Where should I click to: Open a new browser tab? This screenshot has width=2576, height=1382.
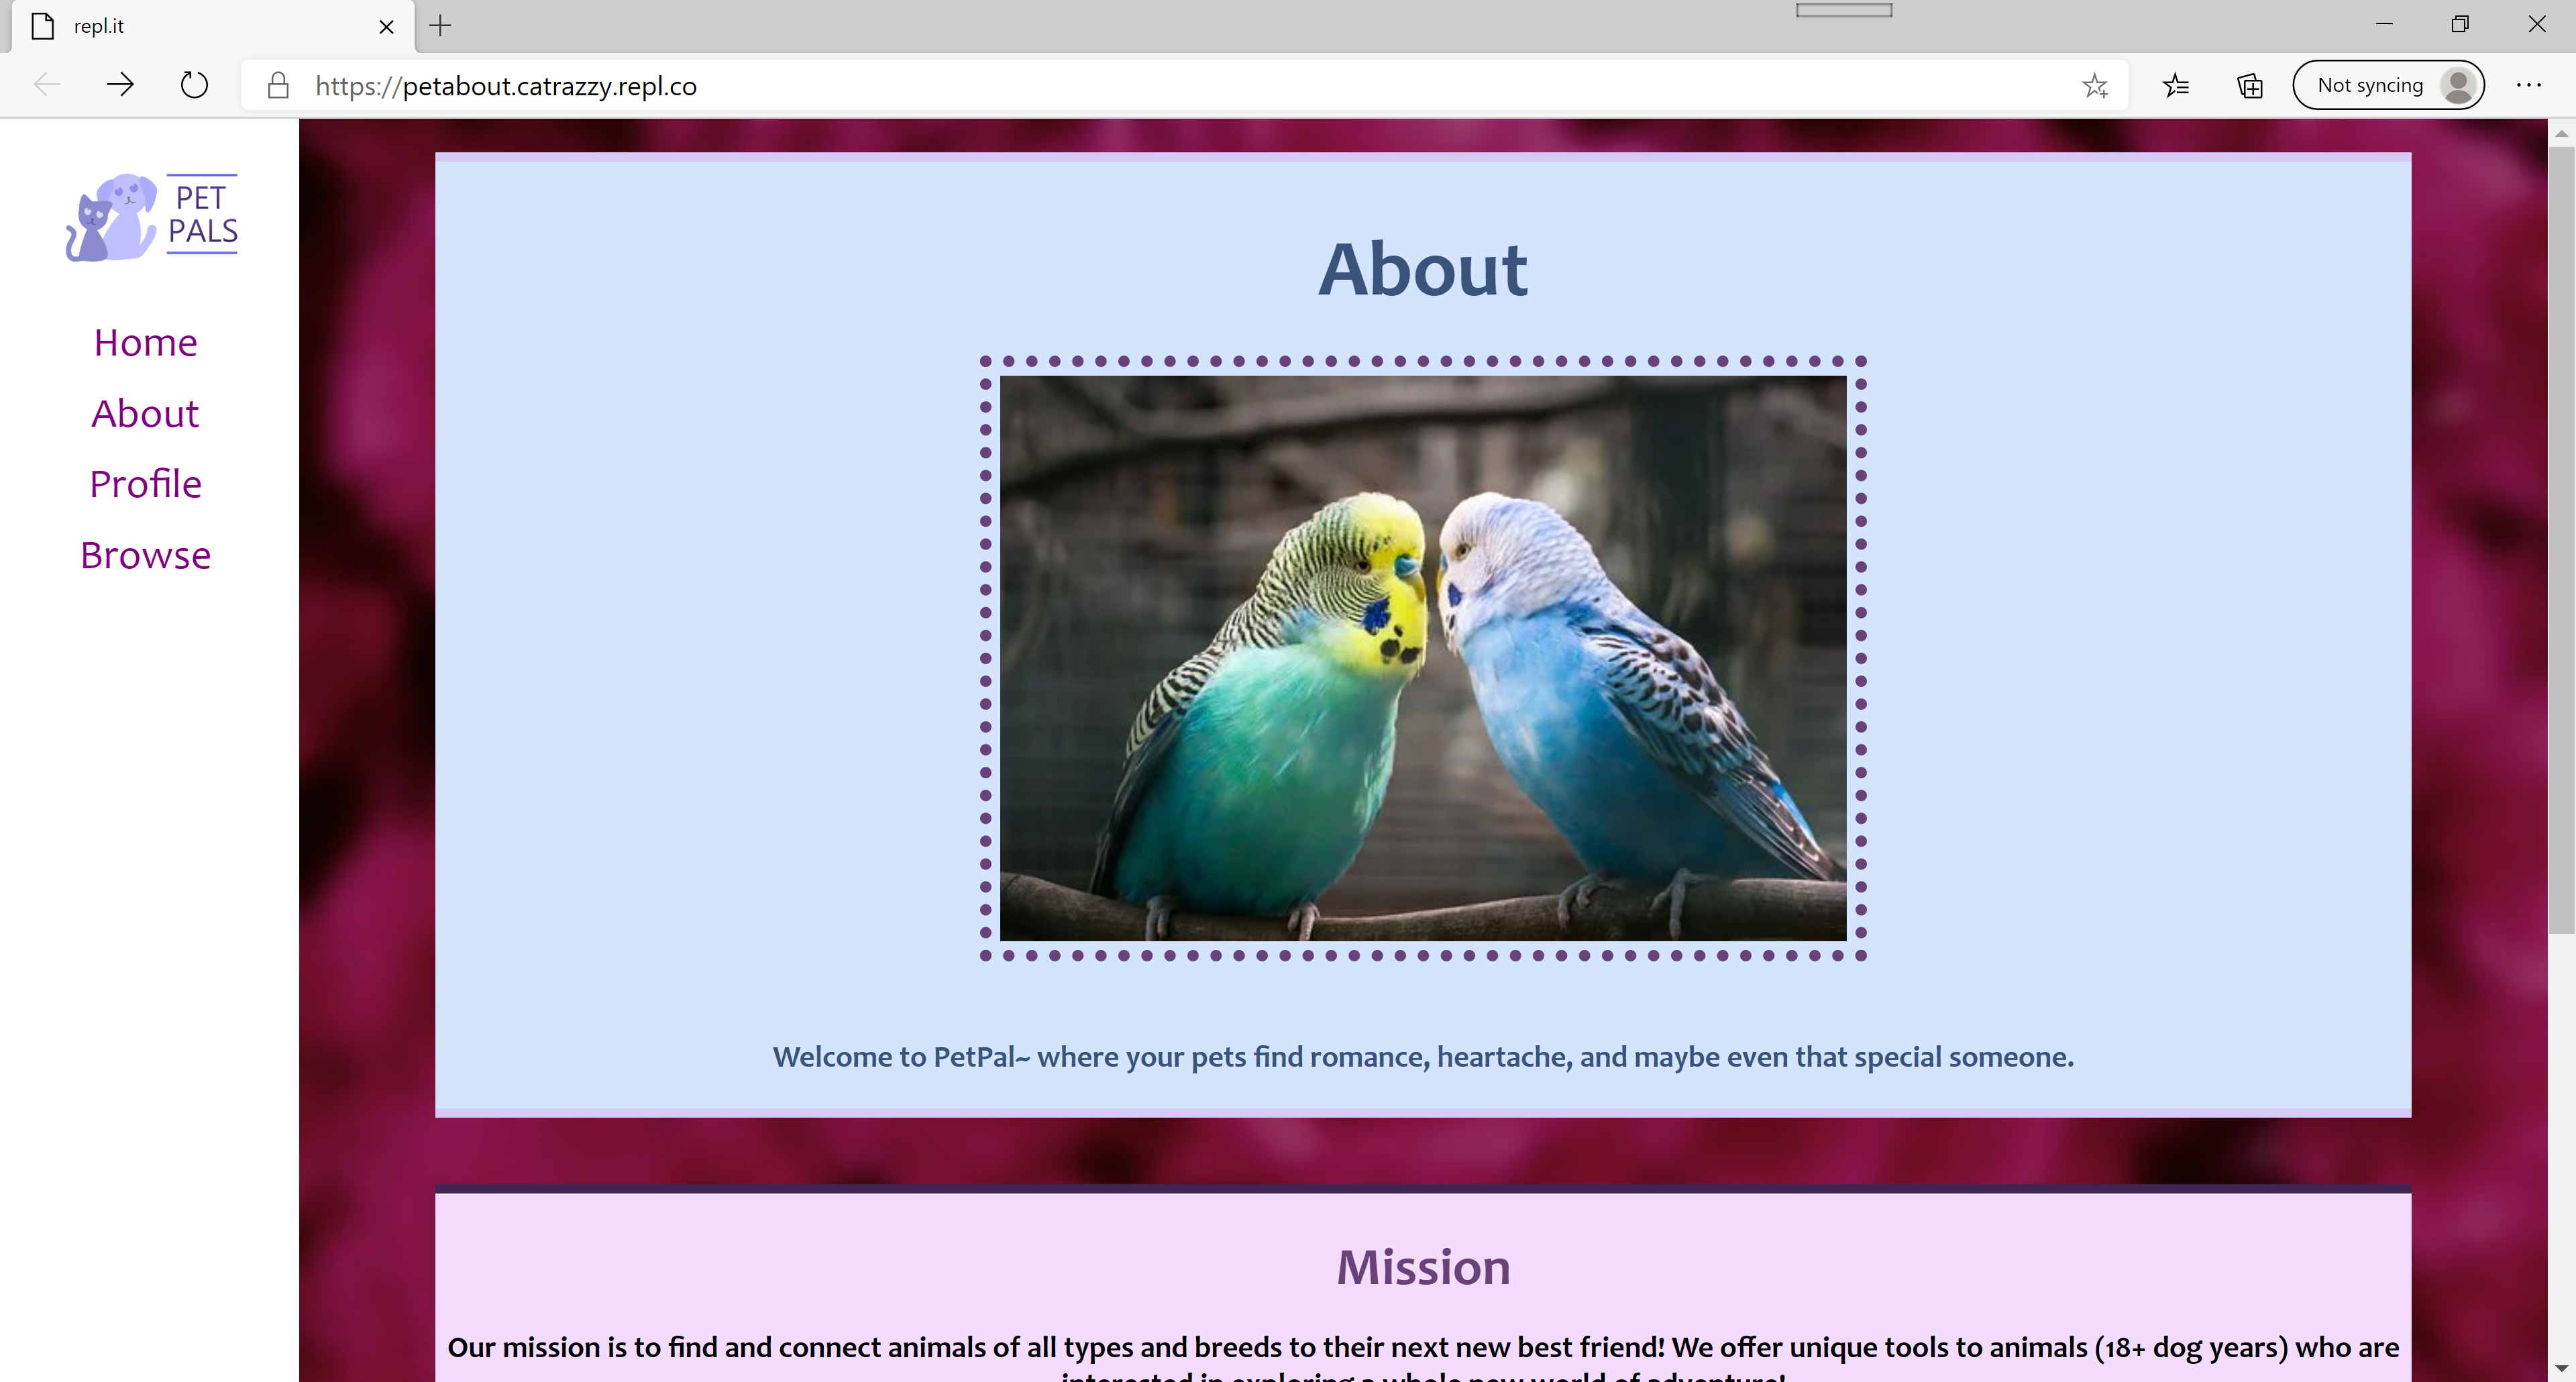440,26
